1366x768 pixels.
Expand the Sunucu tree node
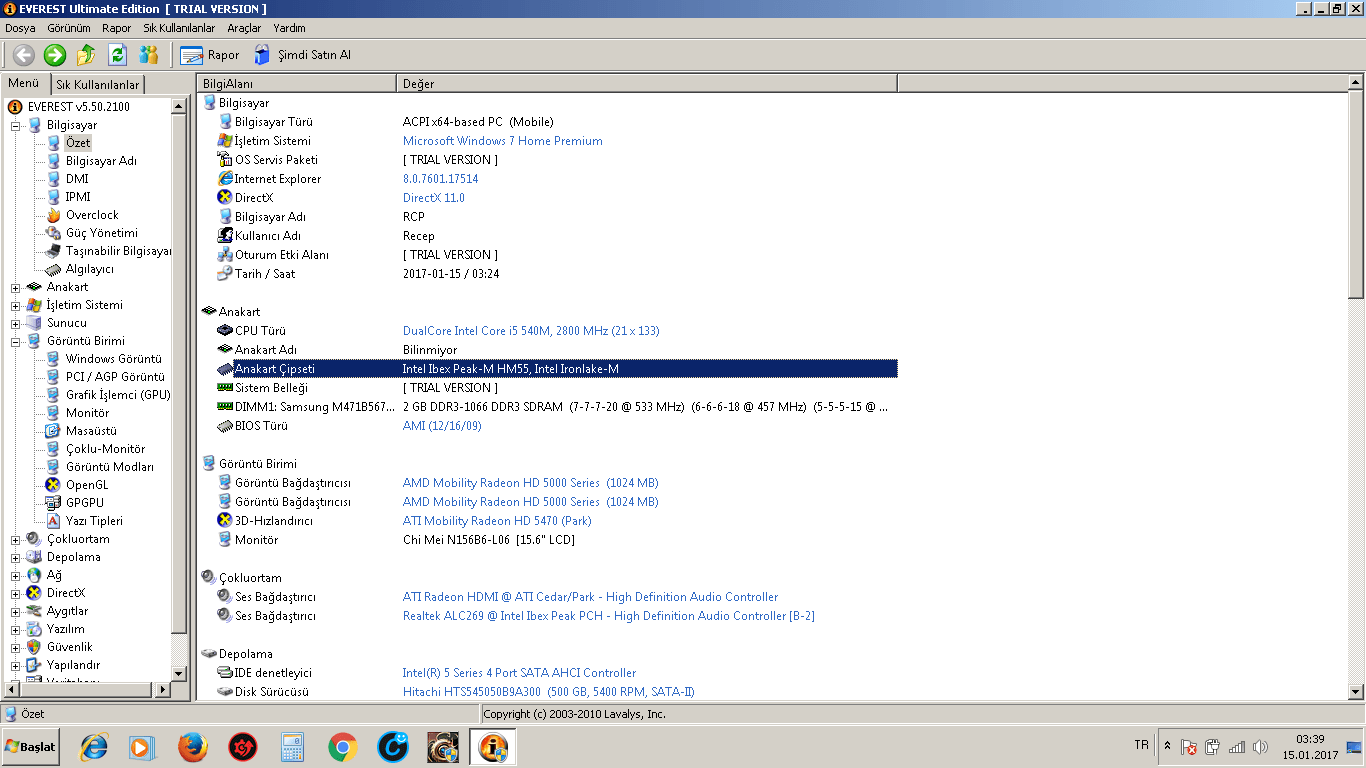(x=16, y=323)
